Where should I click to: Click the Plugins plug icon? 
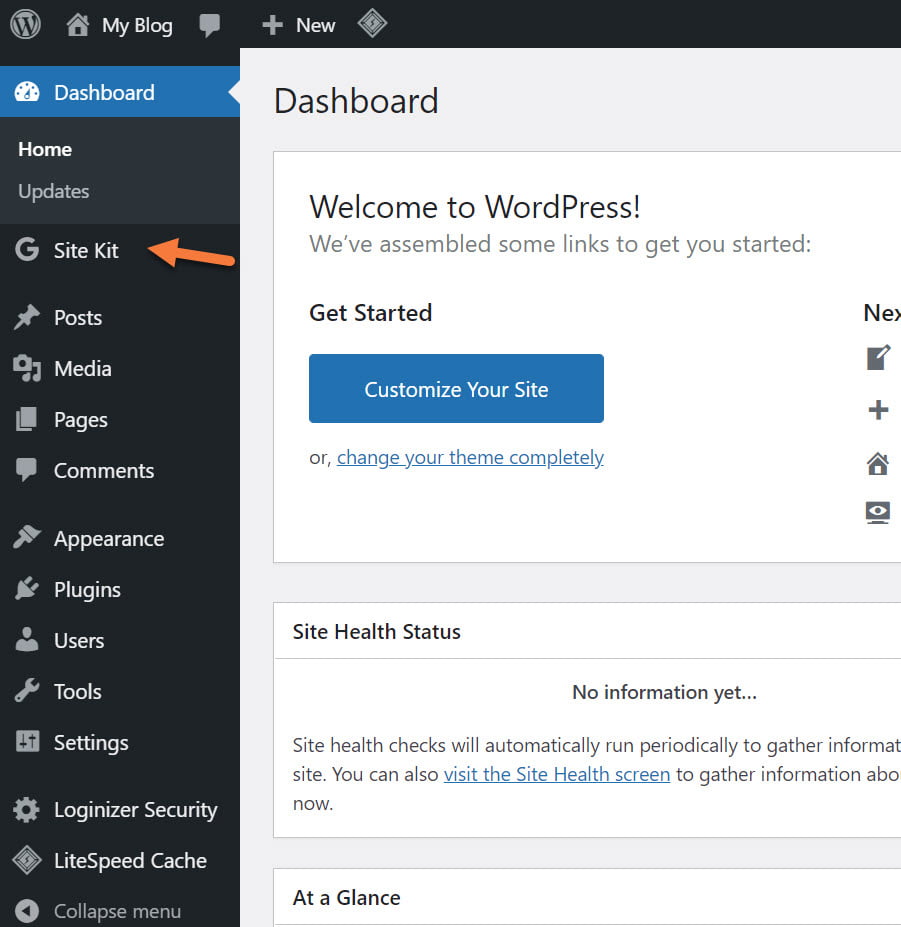pos(27,590)
